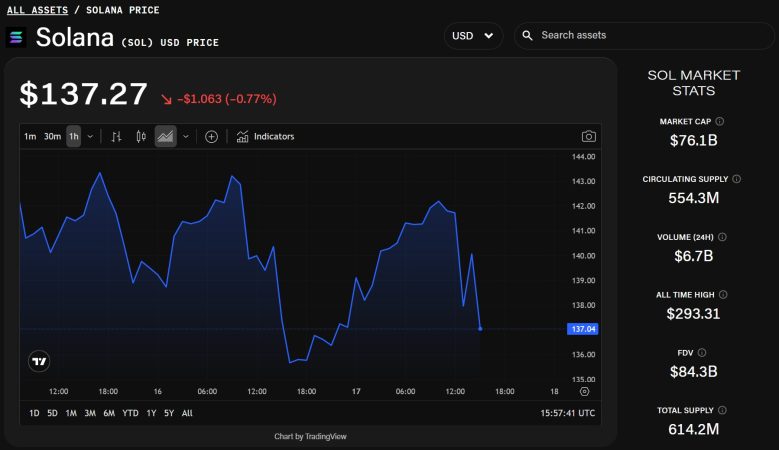Open the USD currency dropdown
This screenshot has height=450, width=779.
tap(473, 36)
